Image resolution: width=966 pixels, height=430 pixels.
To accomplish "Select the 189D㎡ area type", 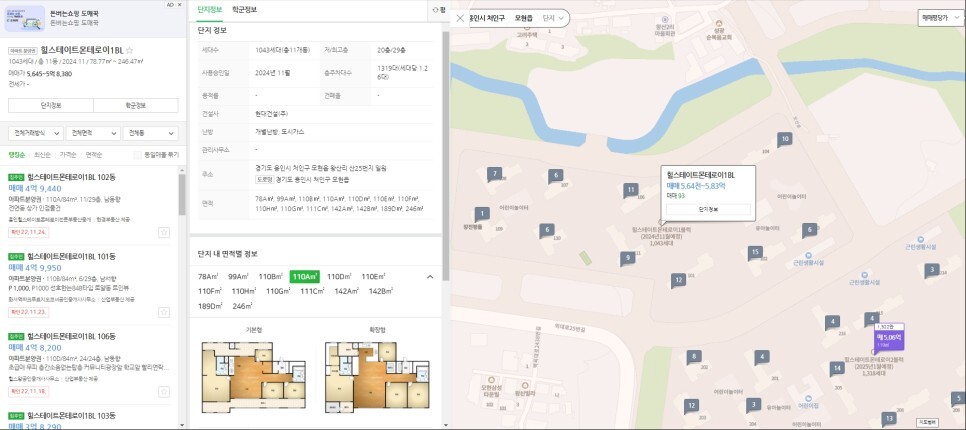I will 211,306.
